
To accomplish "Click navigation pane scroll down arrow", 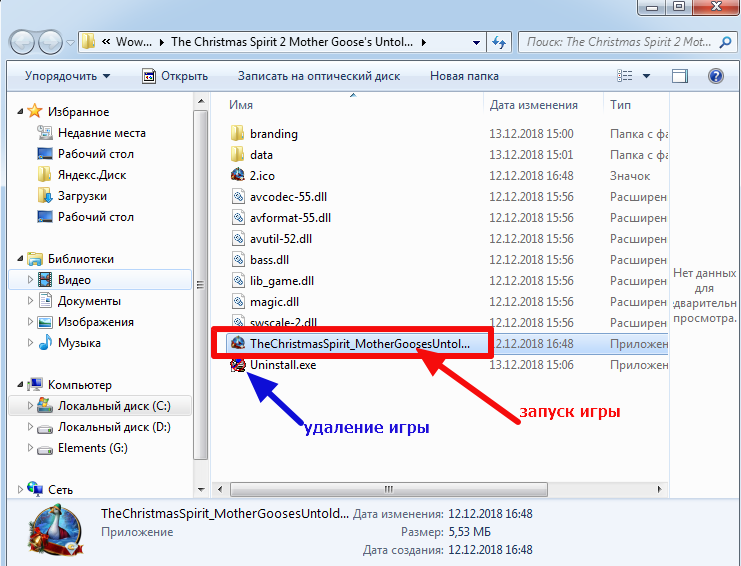I will coord(201,489).
